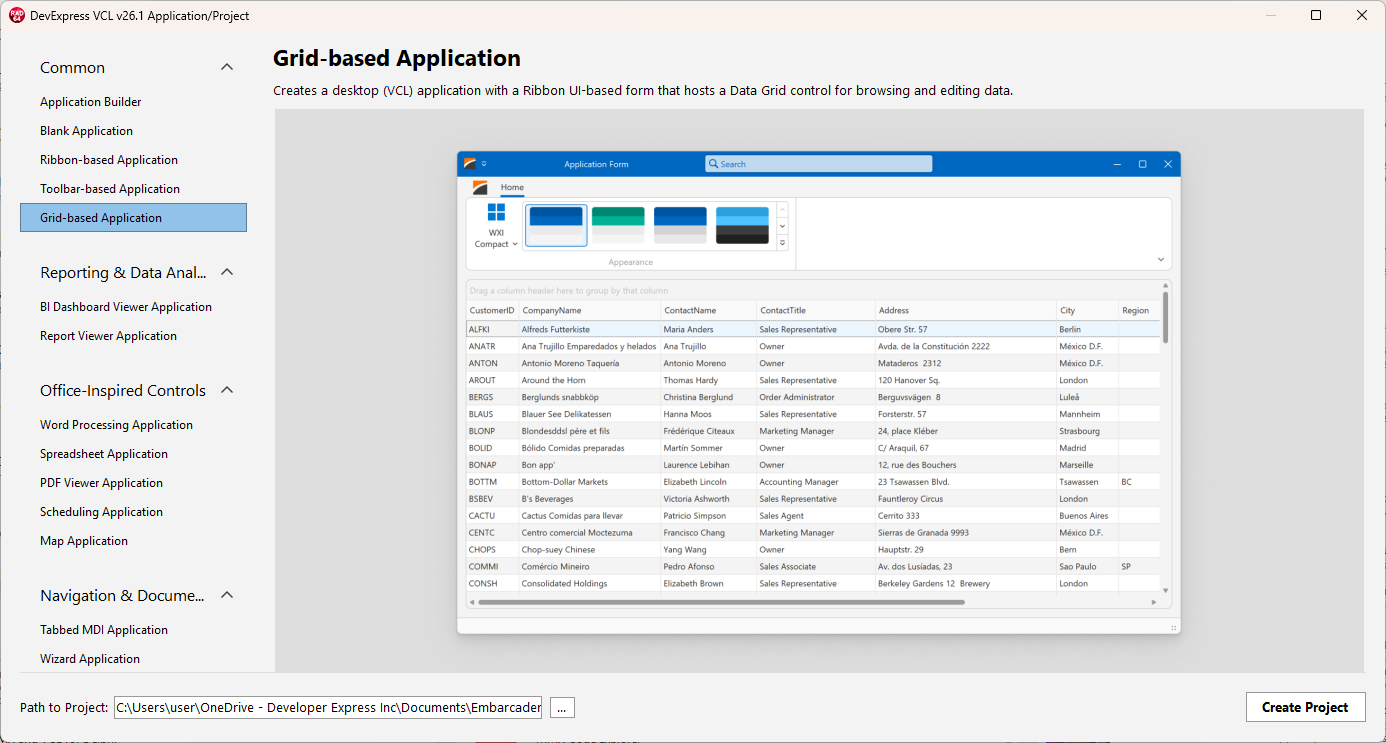
Task: Click the Create Project button
Action: coord(1305,707)
